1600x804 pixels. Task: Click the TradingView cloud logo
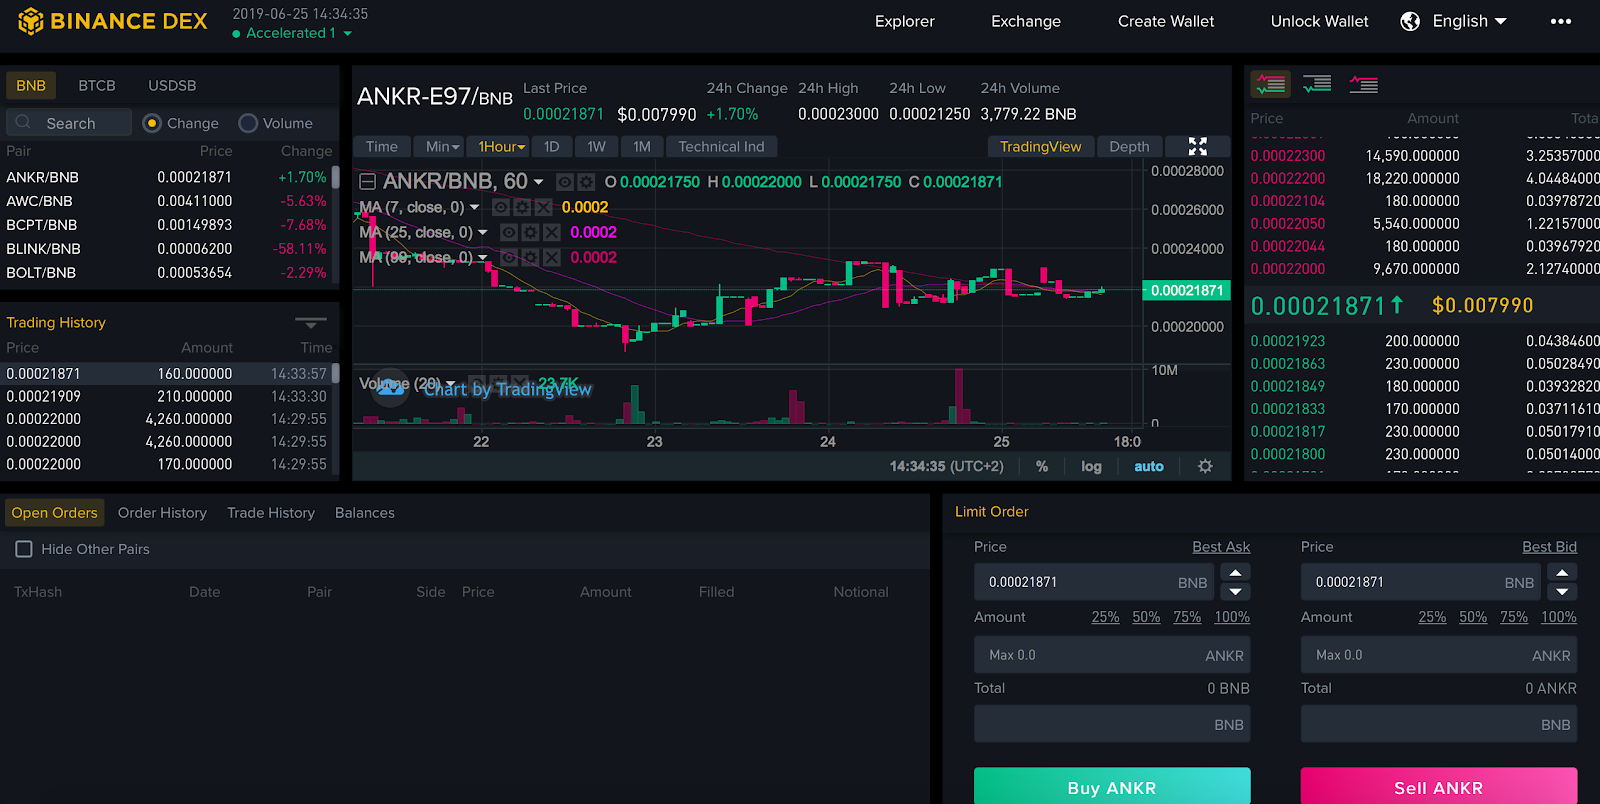(x=390, y=388)
